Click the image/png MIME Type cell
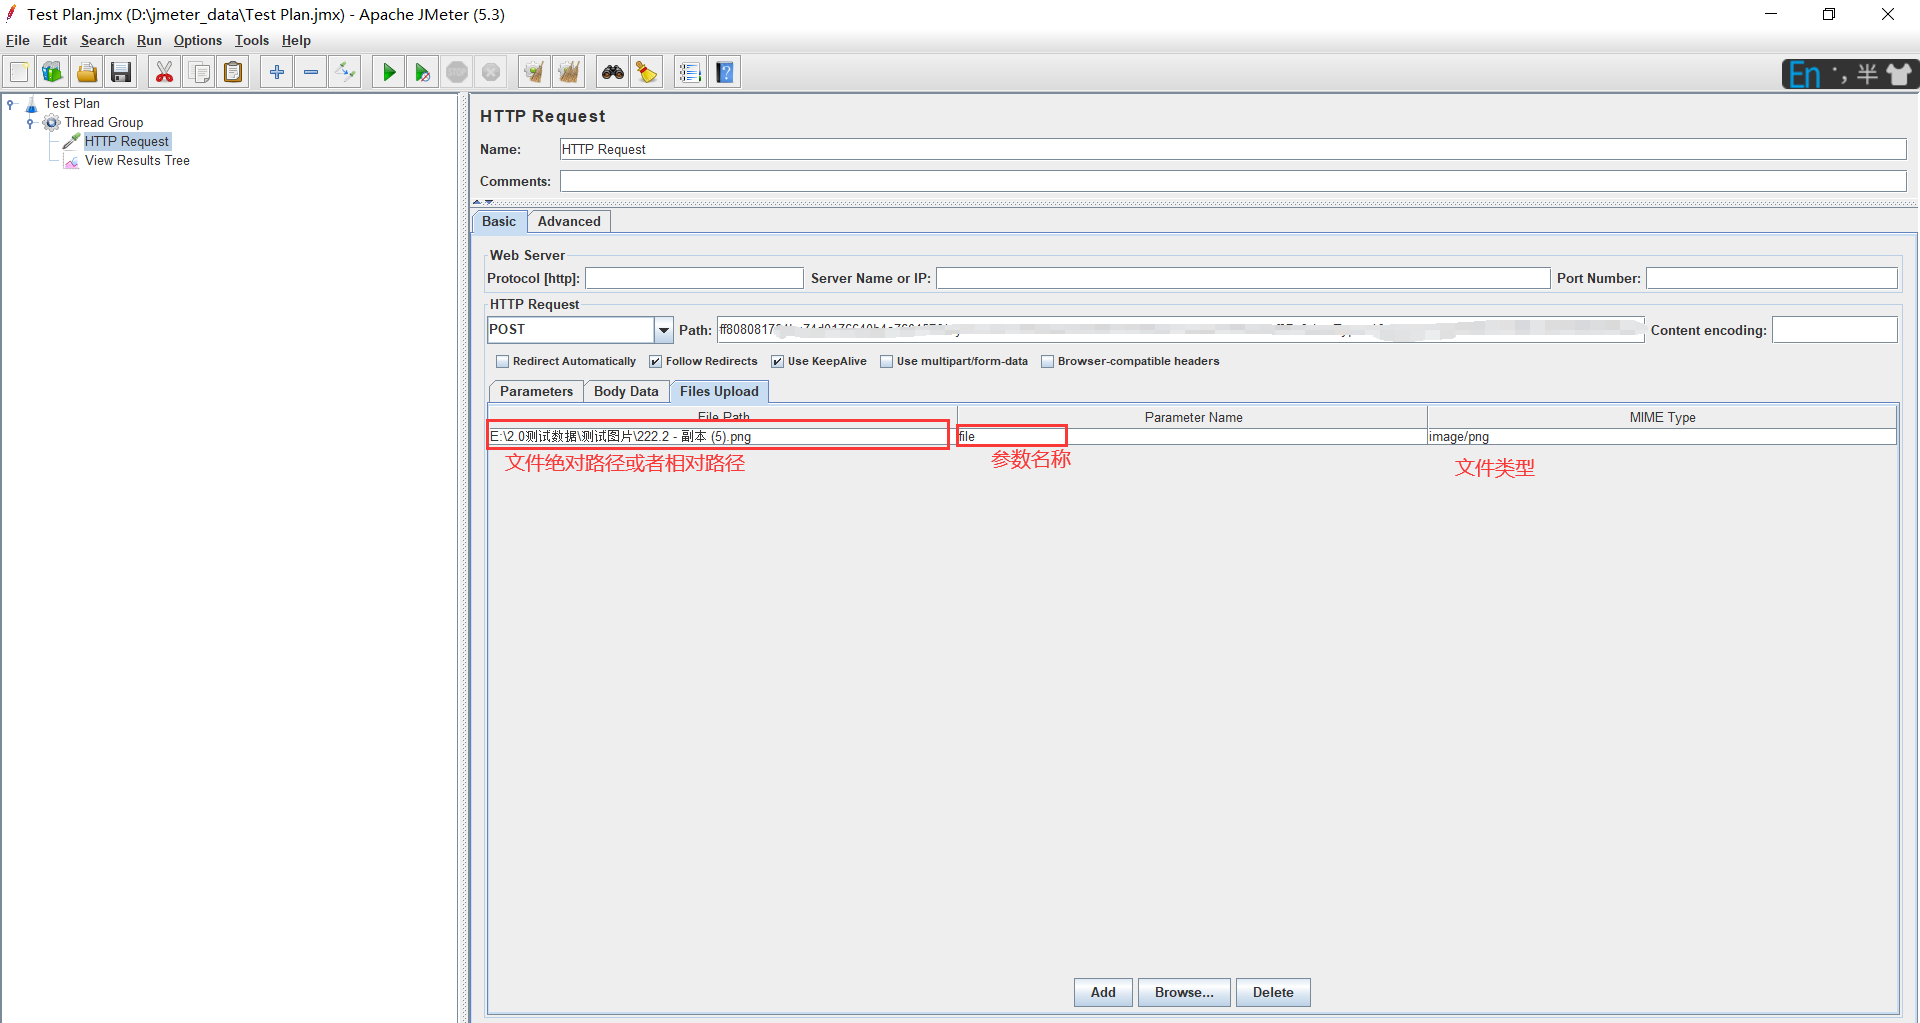The width and height of the screenshot is (1920, 1023). point(1662,437)
